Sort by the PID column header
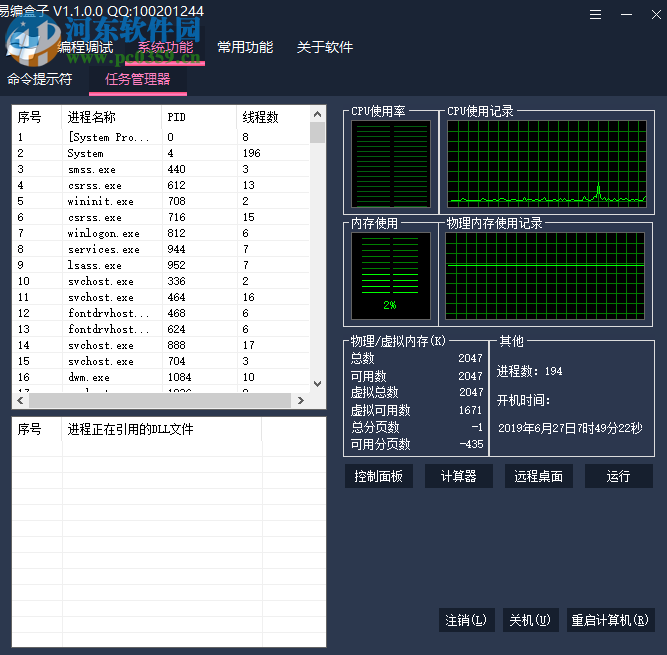 click(199, 117)
